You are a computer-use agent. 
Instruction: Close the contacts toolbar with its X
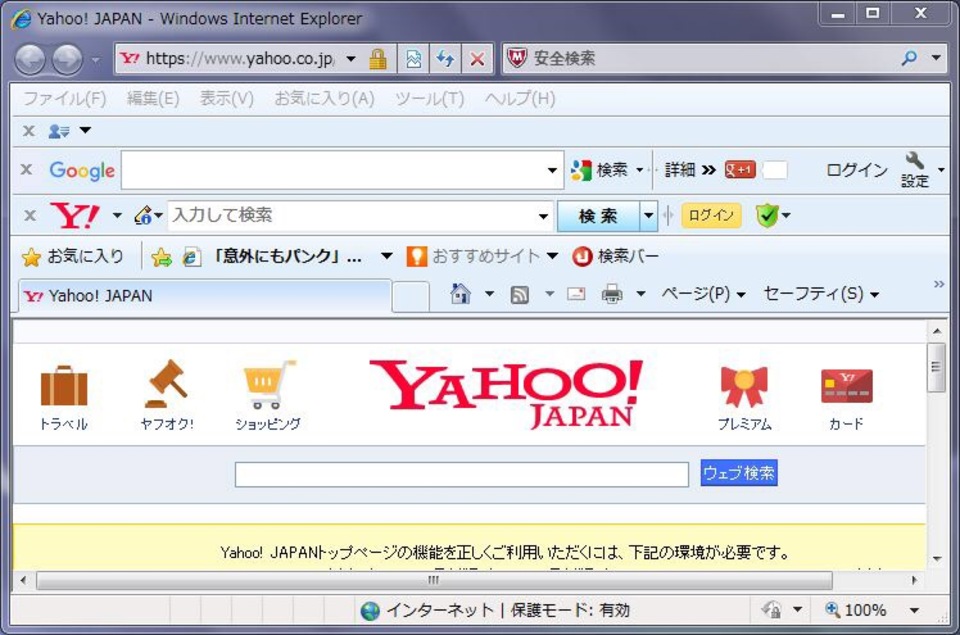tap(28, 130)
